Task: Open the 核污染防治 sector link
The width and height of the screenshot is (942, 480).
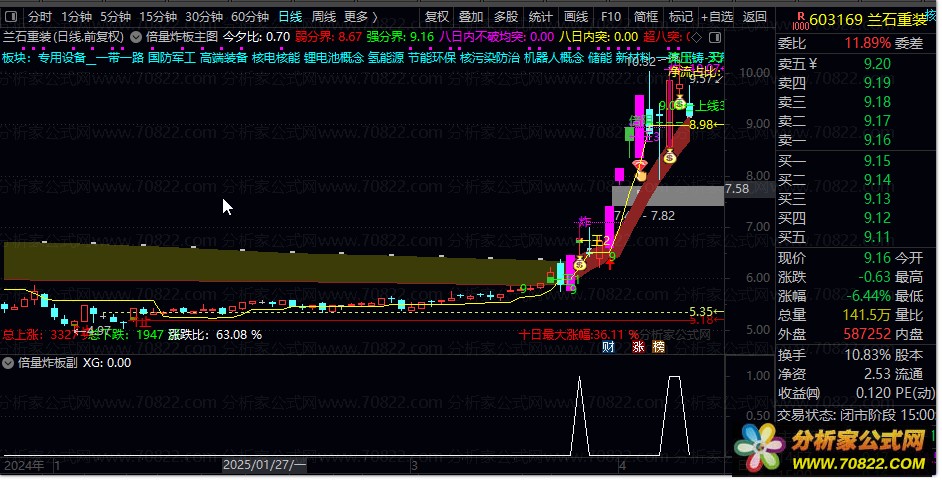Action: (490, 58)
